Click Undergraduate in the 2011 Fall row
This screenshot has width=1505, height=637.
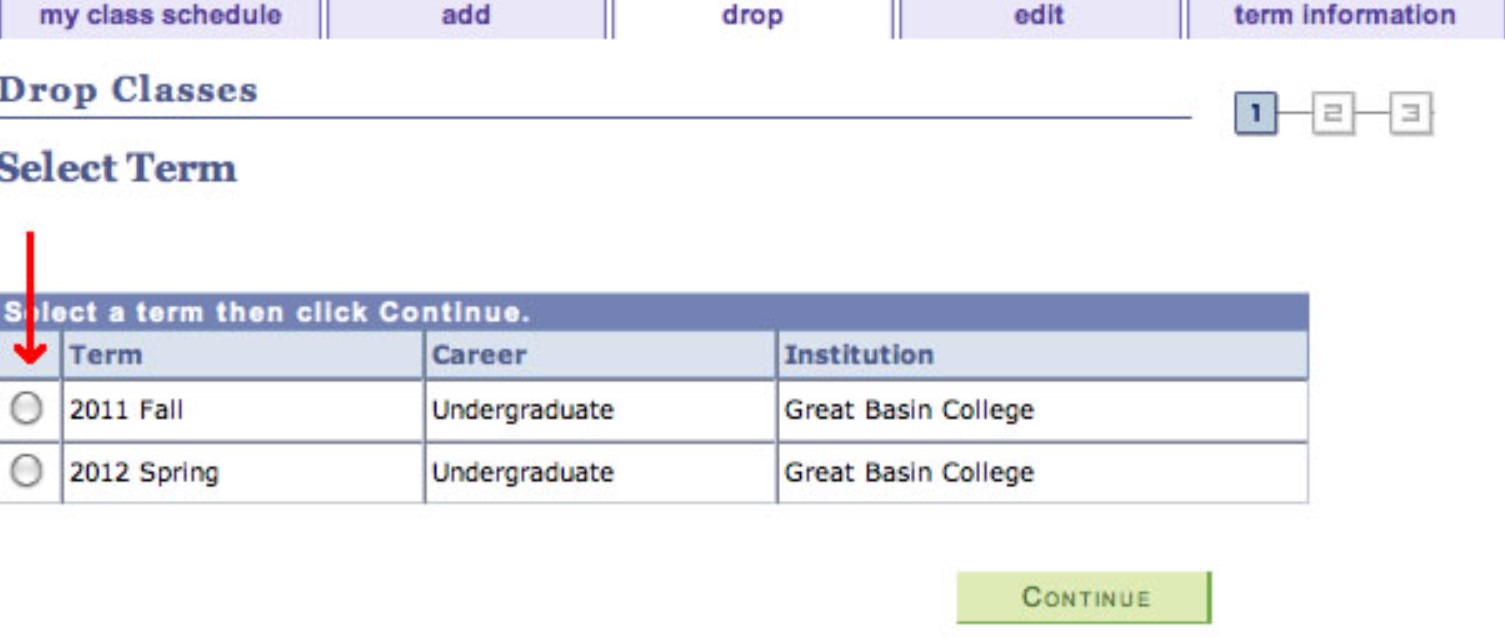pyautogui.click(x=522, y=410)
